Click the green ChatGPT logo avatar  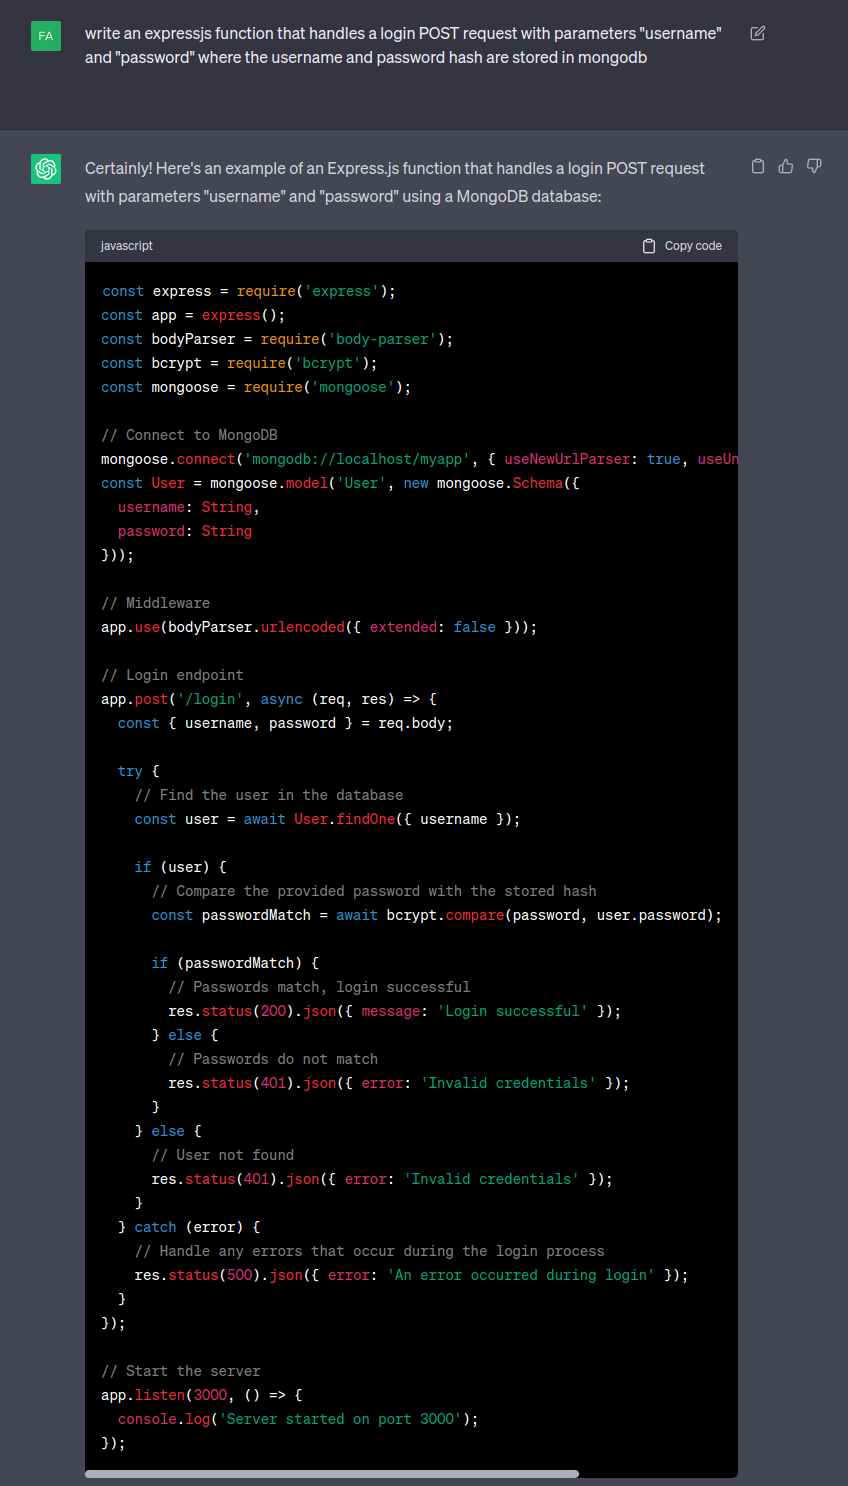[x=46, y=168]
